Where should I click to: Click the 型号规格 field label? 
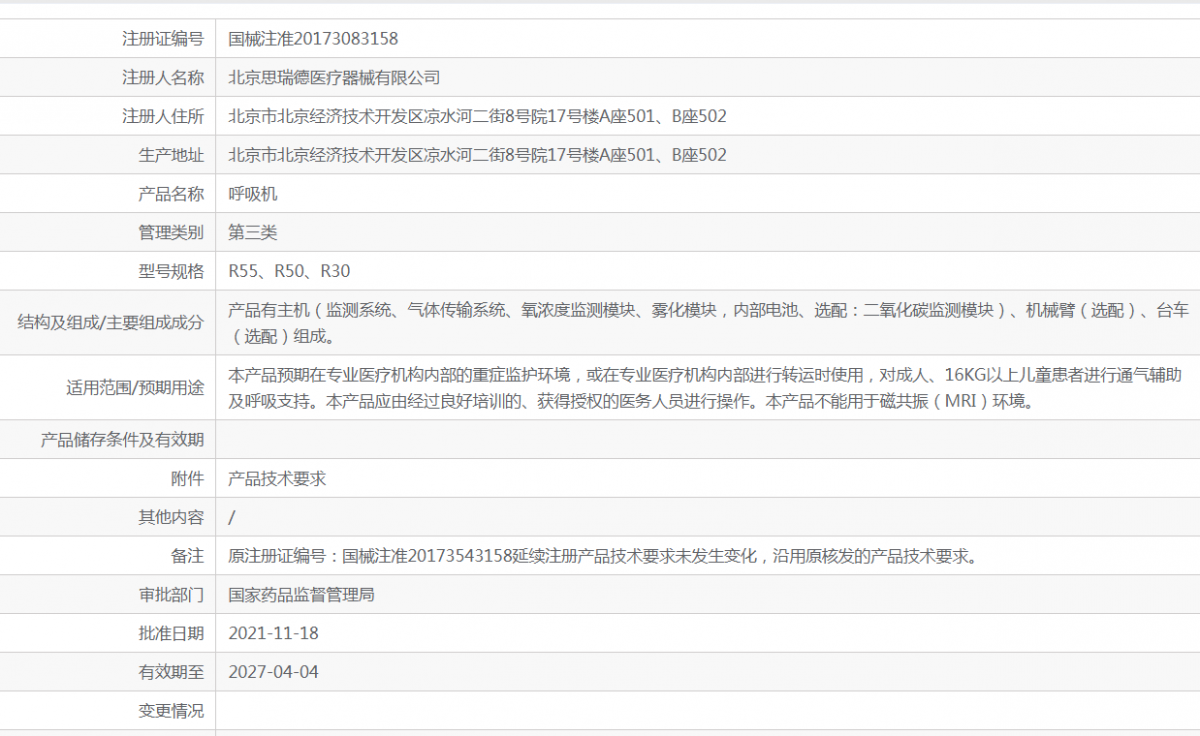[x=171, y=271]
